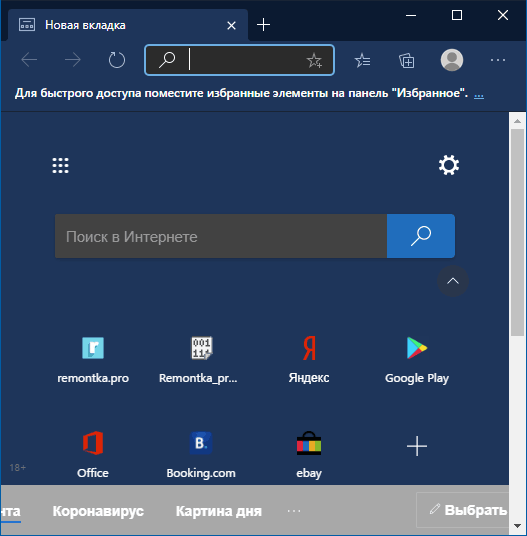Switch to the Картина дня feed tab

tap(219, 511)
